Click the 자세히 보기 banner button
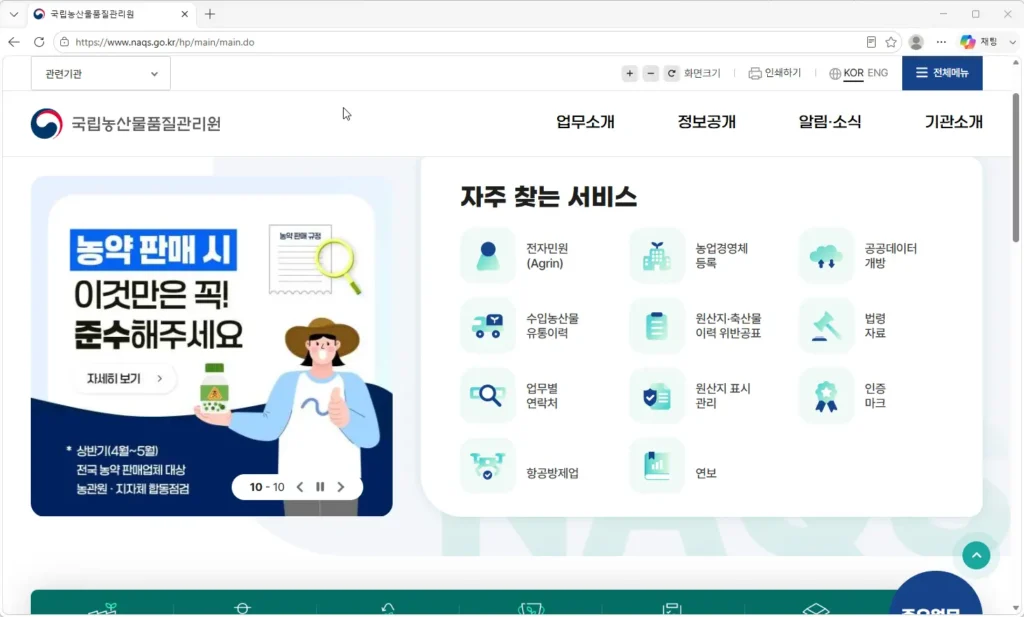The width and height of the screenshot is (1024, 617). point(123,379)
